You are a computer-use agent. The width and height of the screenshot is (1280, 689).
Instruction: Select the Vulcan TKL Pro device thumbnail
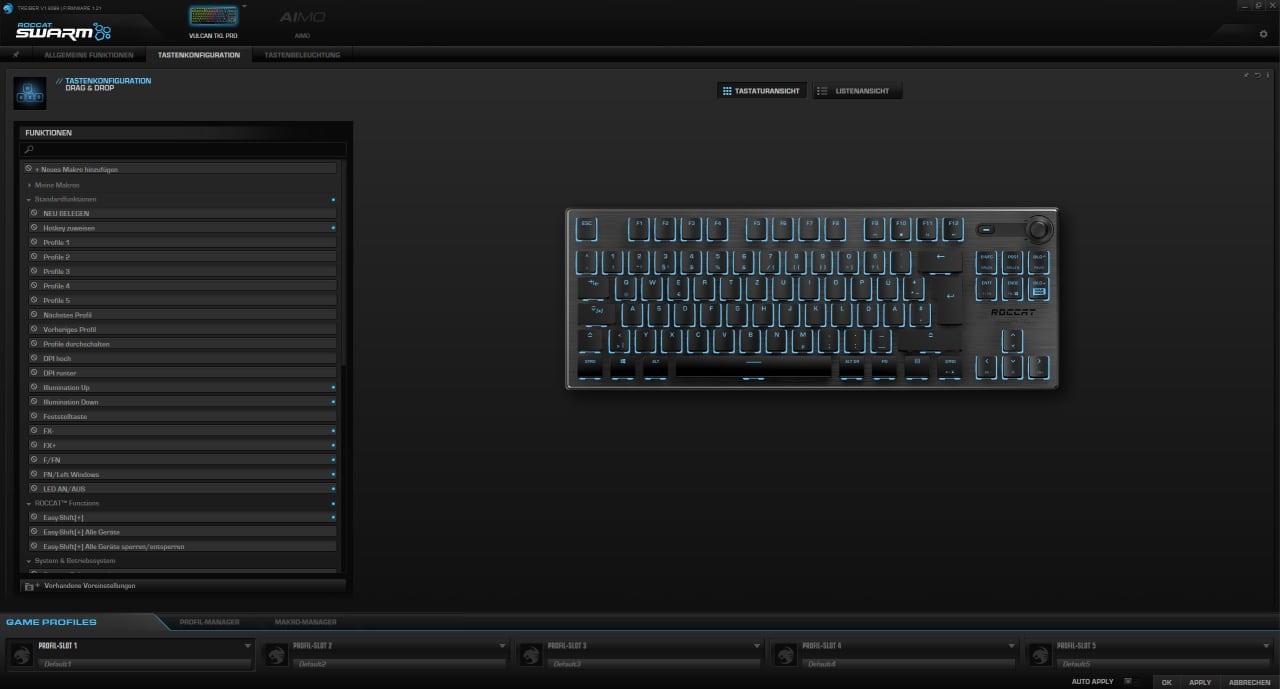coord(214,17)
